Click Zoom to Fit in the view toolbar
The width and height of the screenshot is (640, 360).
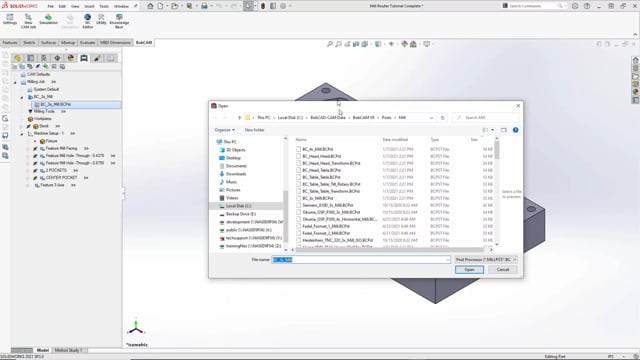[x=330, y=44]
